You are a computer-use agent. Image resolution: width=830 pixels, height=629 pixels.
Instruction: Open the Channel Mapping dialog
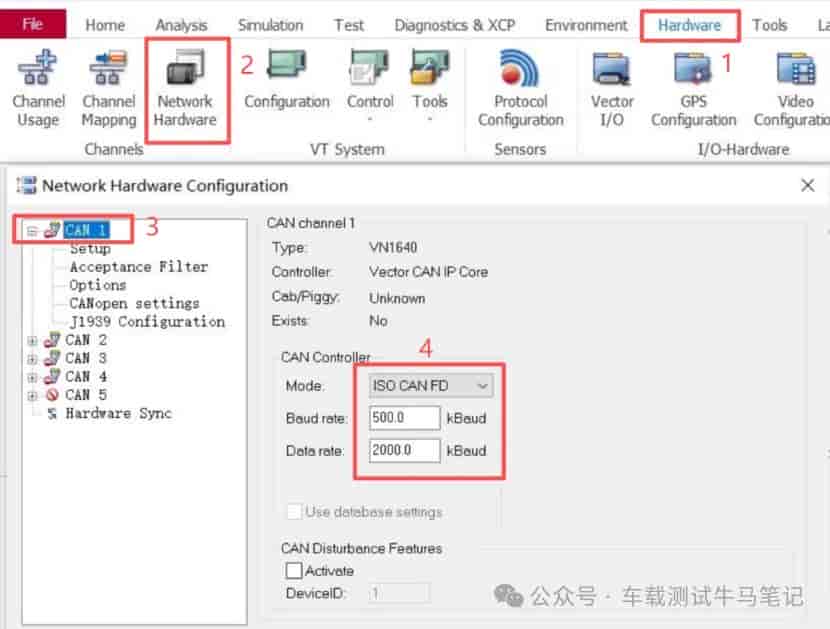pyautogui.click(x=109, y=88)
